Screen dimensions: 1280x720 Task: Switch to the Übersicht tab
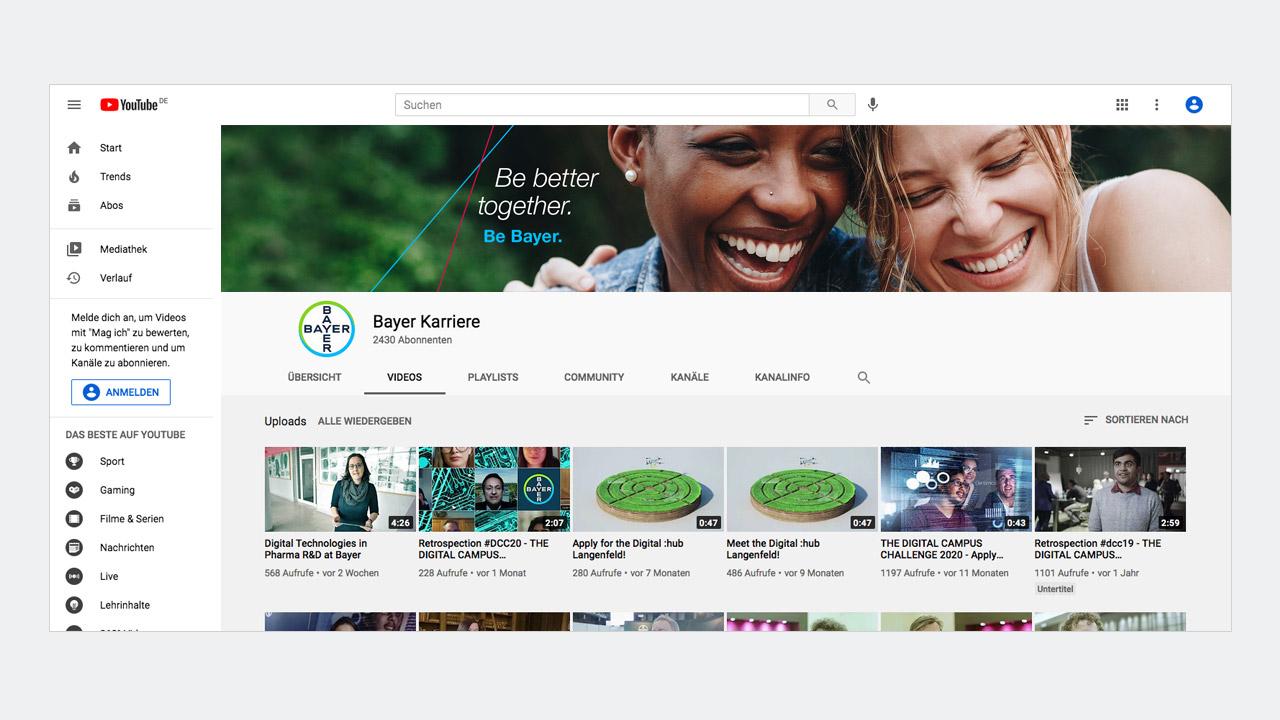[314, 378]
